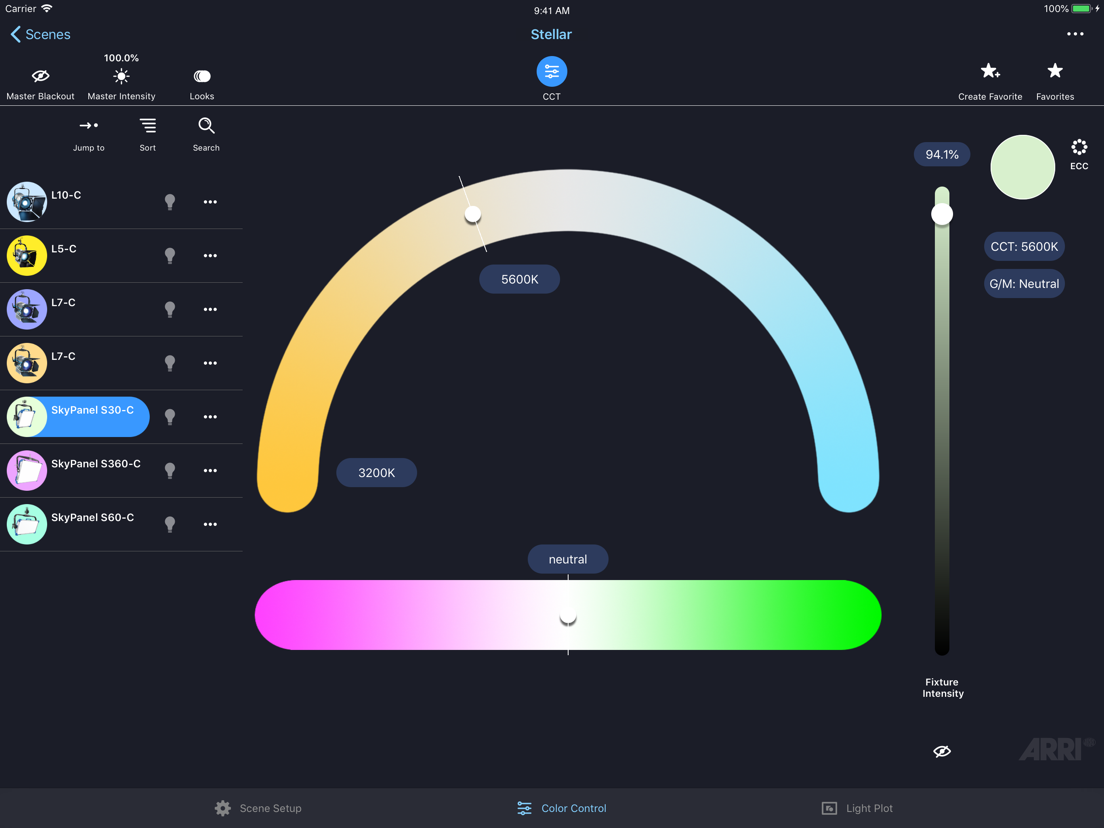The width and height of the screenshot is (1104, 828).
Task: Click the G/M: Neutral value pill
Action: click(1024, 284)
